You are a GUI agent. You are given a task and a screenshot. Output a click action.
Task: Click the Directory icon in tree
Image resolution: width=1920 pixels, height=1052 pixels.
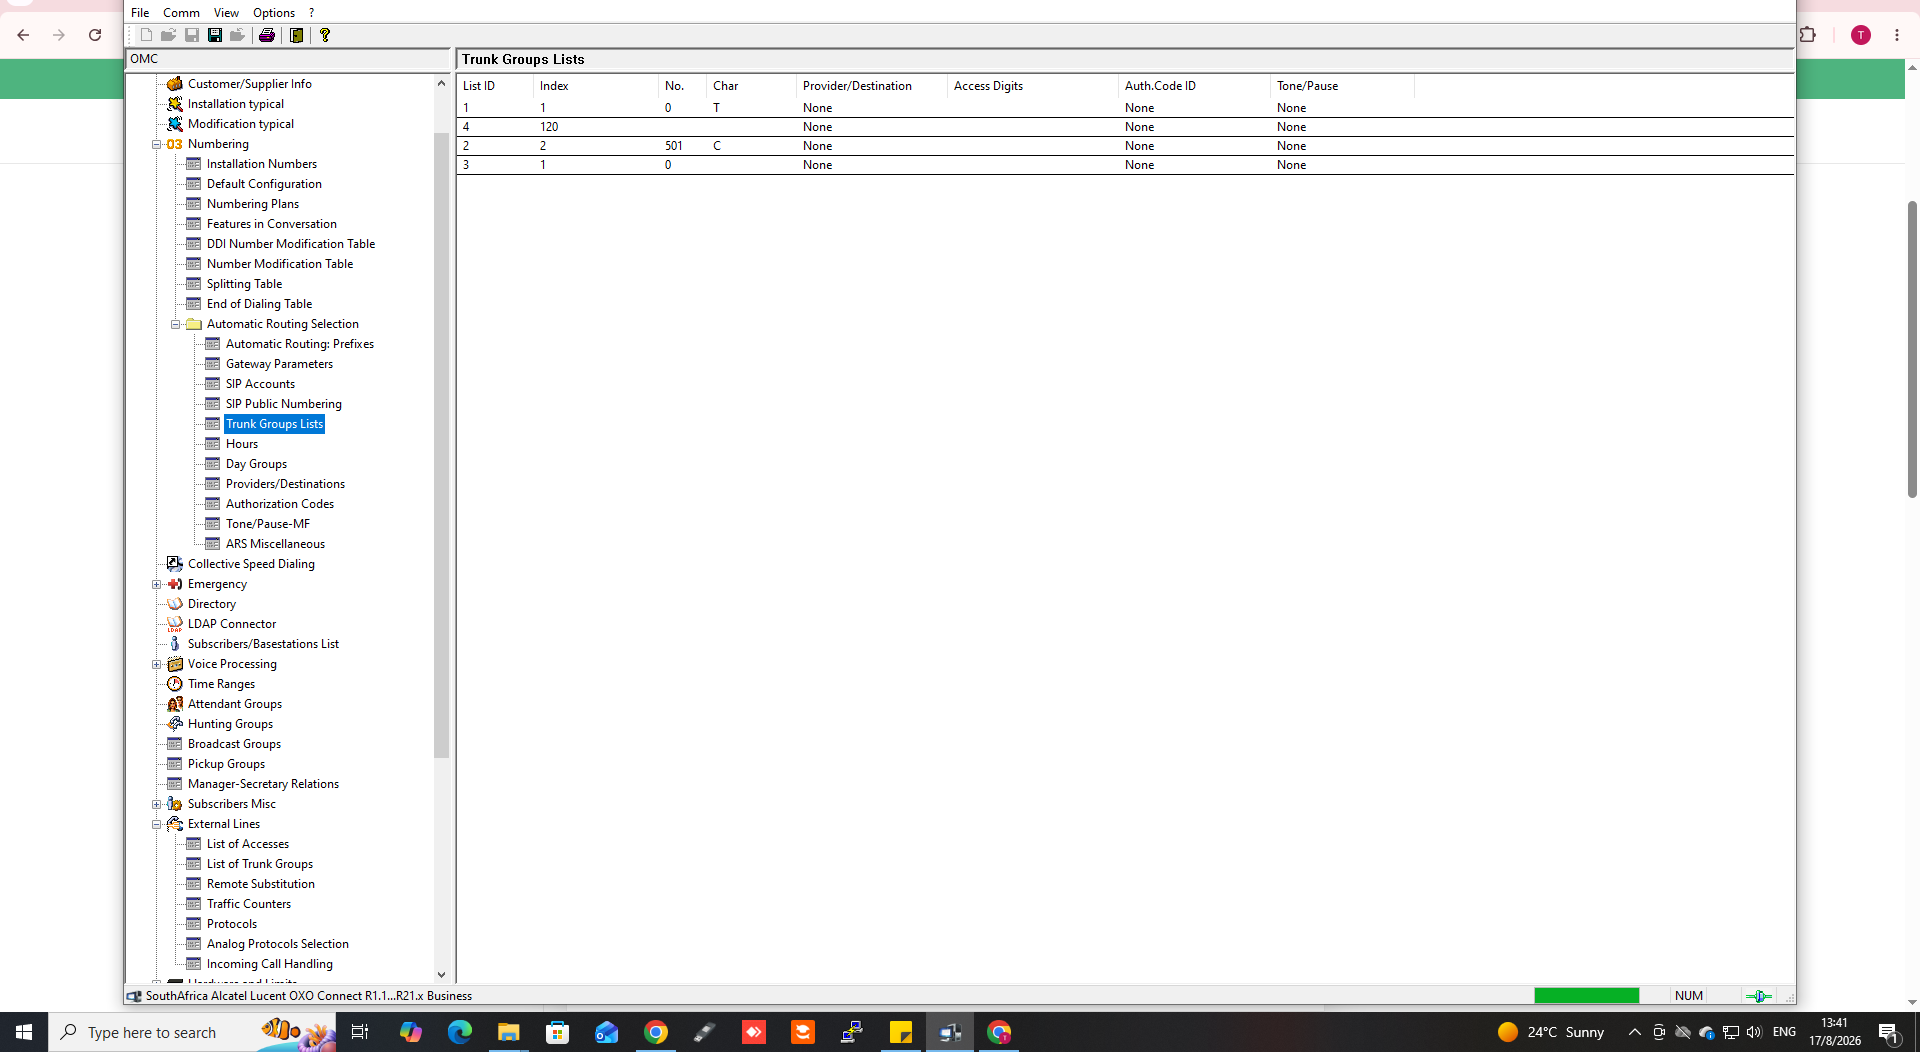click(175, 604)
